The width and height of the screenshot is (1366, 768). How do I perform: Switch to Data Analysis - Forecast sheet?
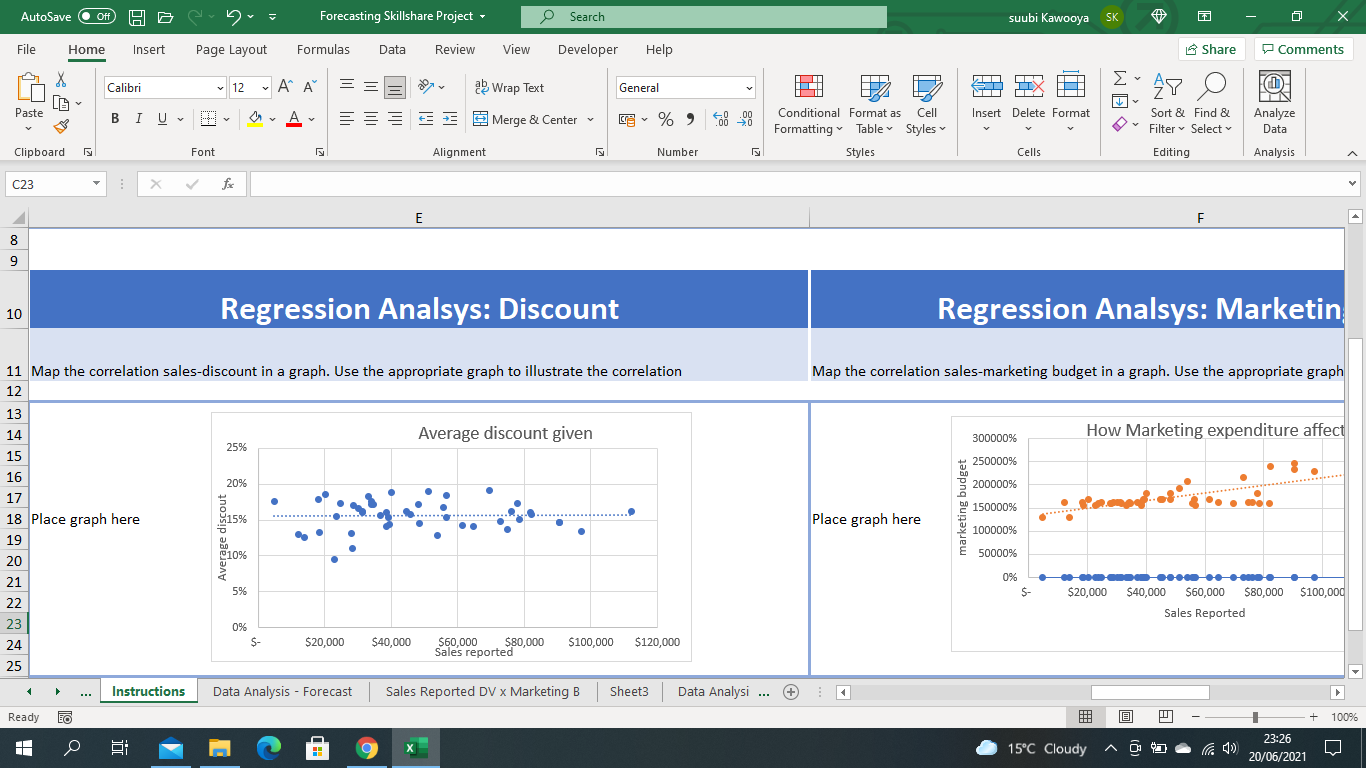(x=283, y=691)
